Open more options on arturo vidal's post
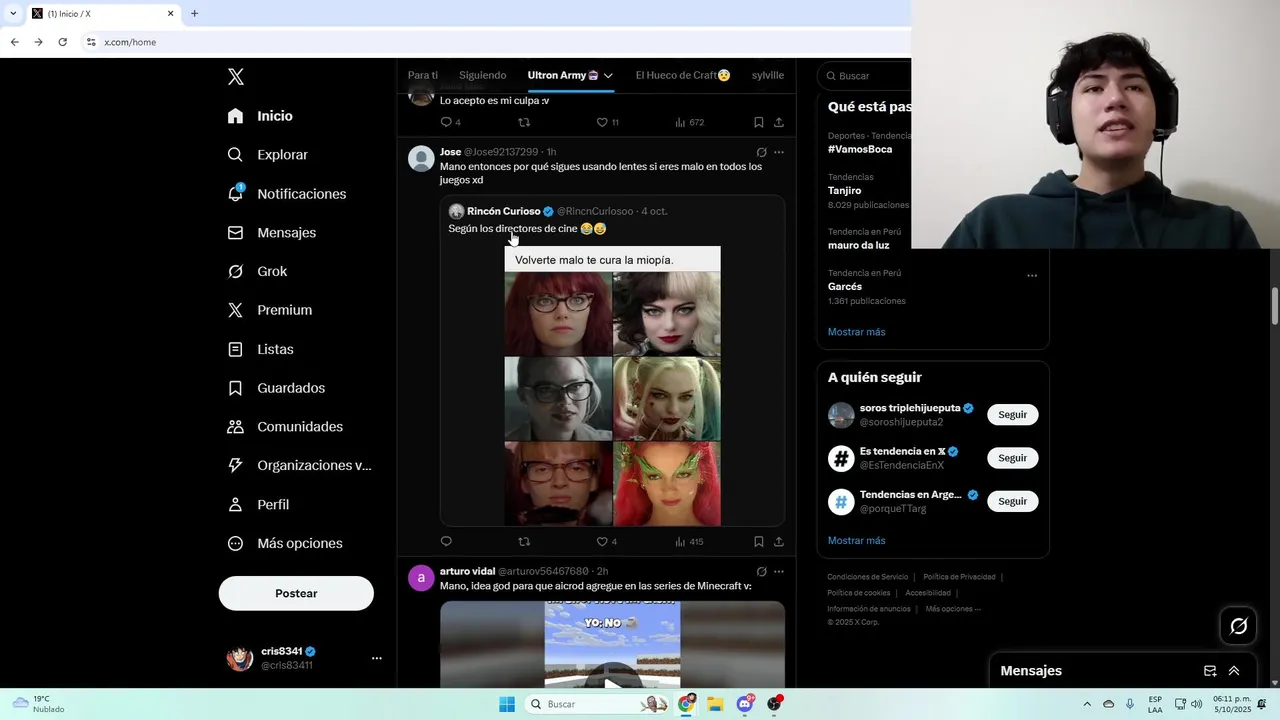The image size is (1280, 720). click(779, 572)
